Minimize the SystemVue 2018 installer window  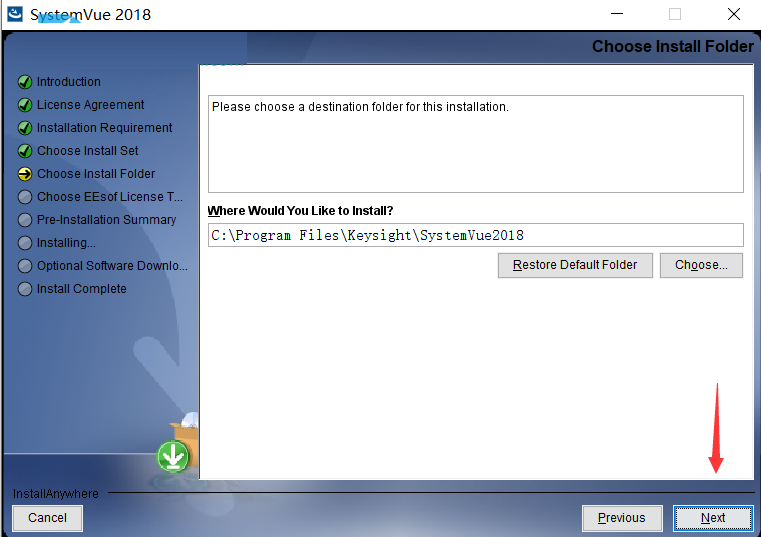pos(617,14)
